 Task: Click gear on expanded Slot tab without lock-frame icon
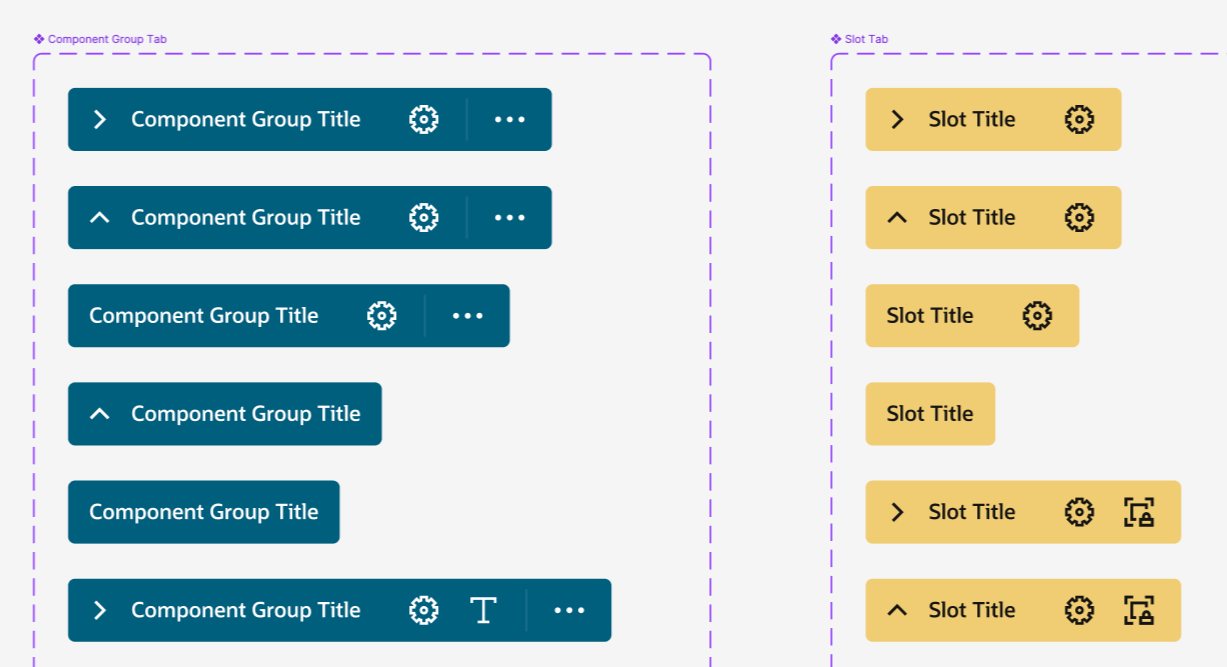click(1079, 217)
